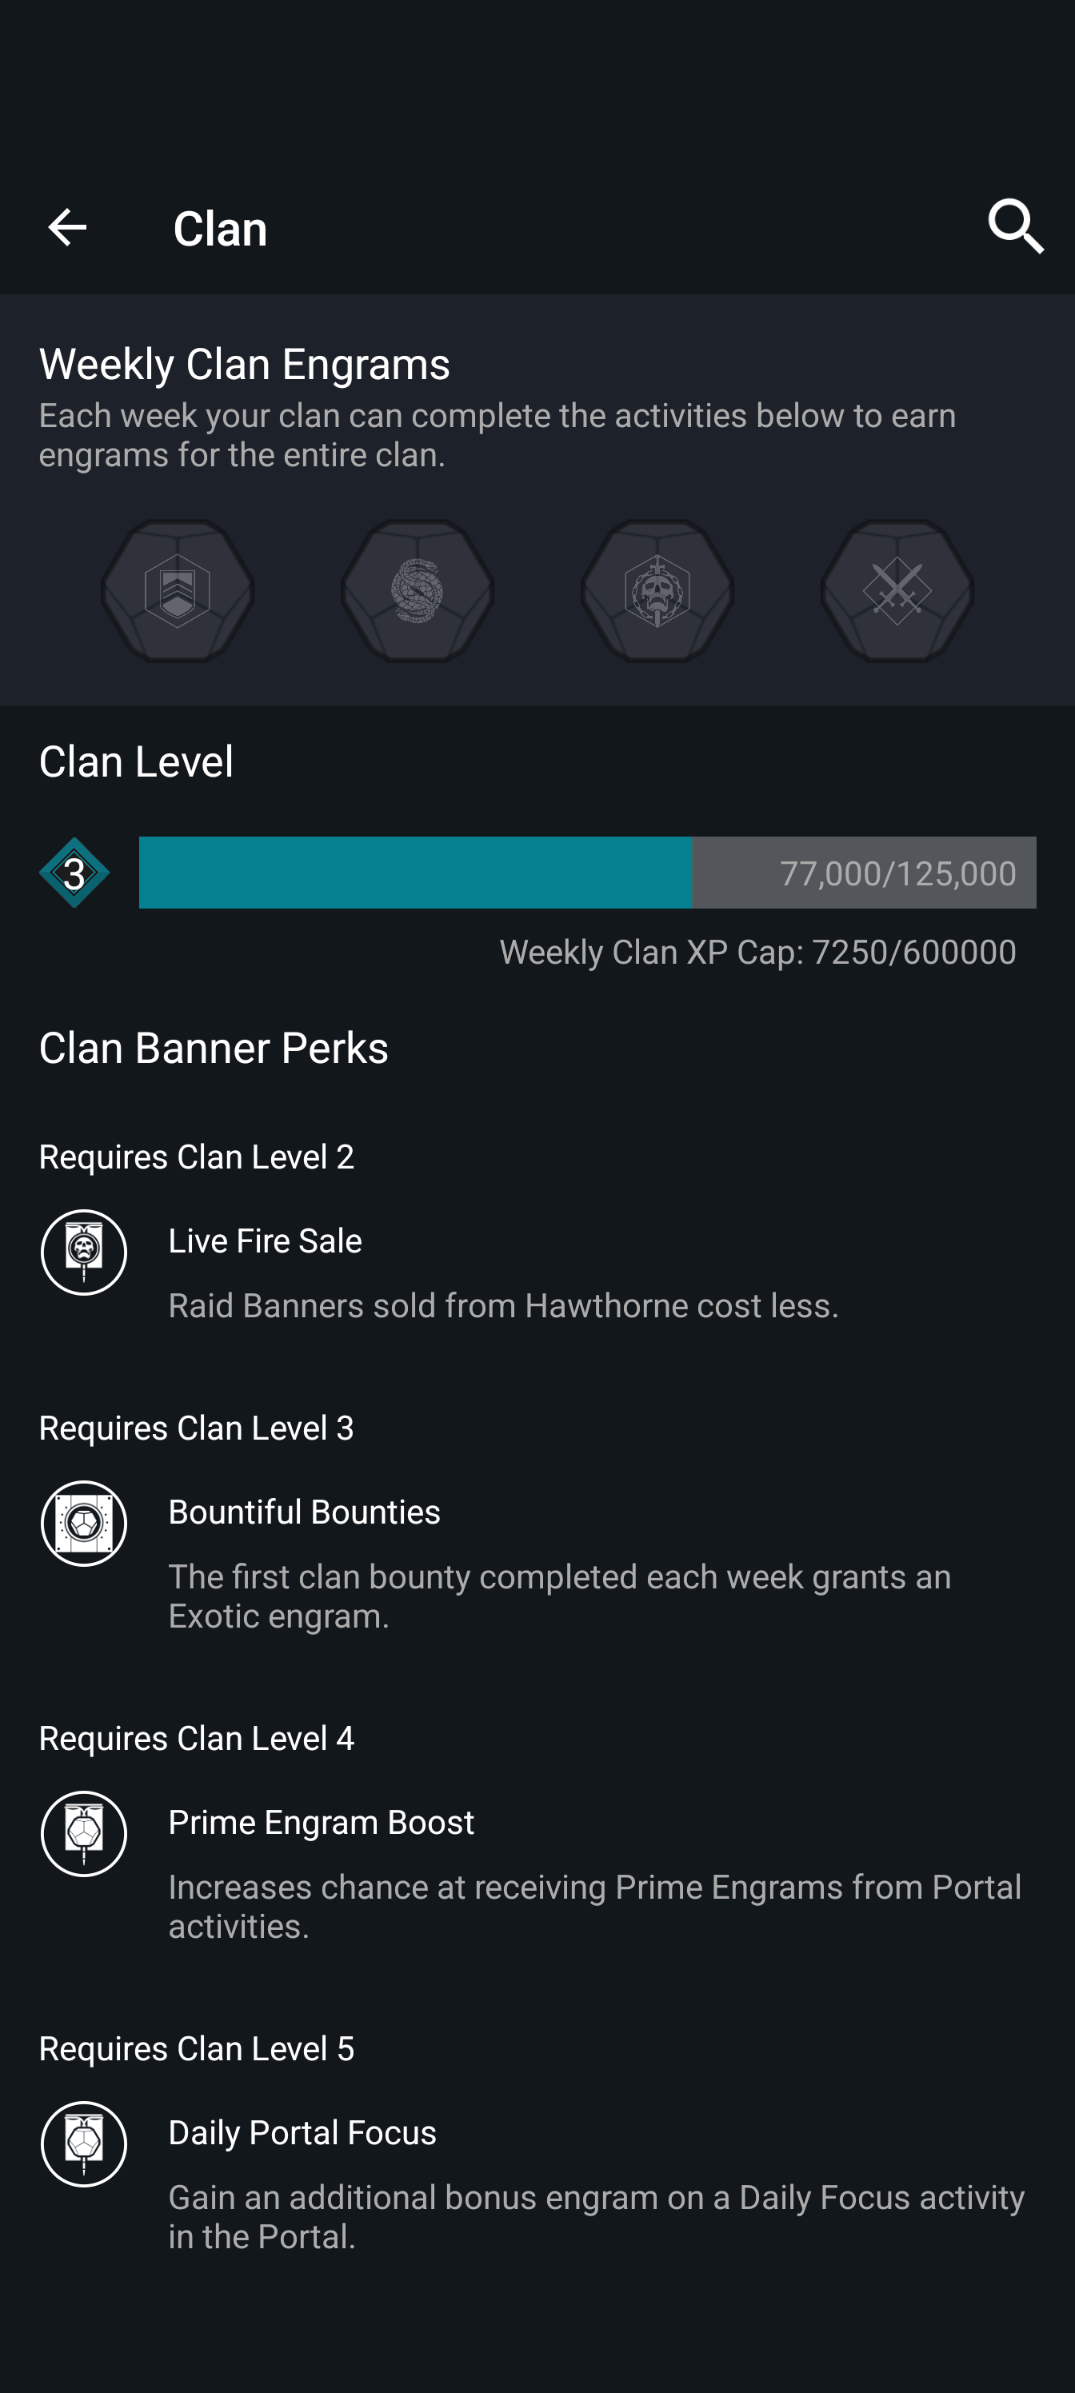Click the clan level XP progress bar

pyautogui.click(x=587, y=873)
